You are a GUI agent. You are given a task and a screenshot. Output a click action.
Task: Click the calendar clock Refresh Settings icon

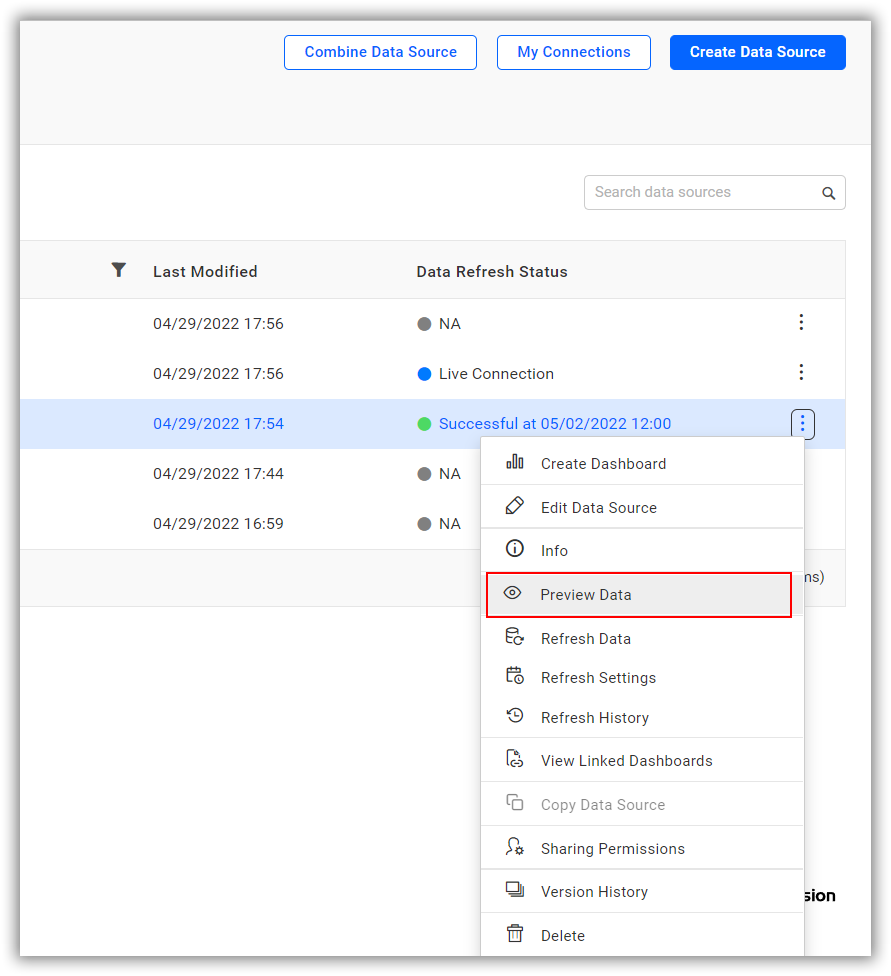[514, 675]
